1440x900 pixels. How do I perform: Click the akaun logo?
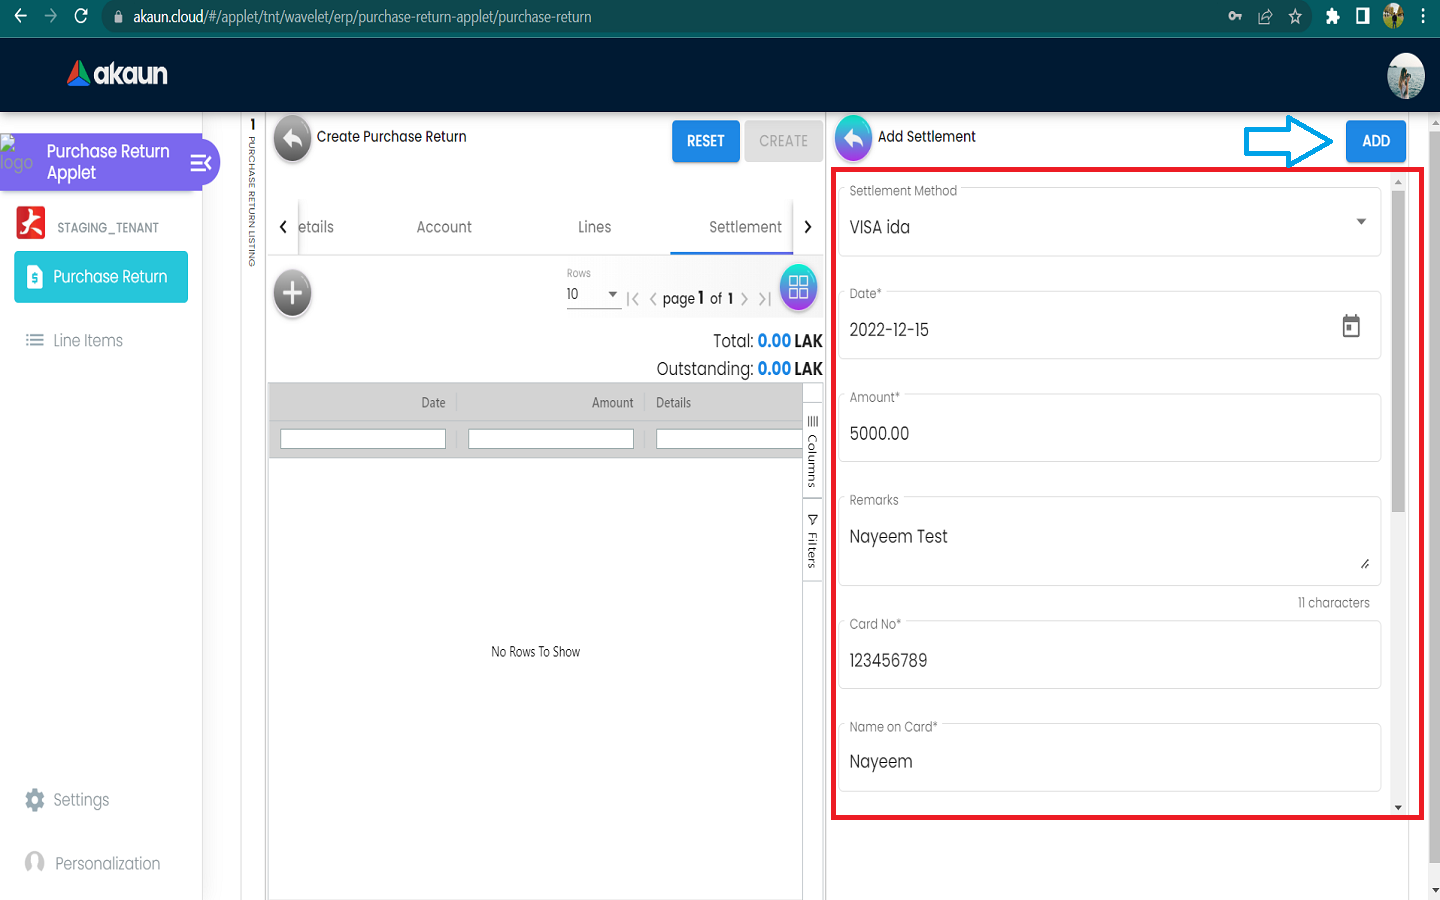point(117,73)
